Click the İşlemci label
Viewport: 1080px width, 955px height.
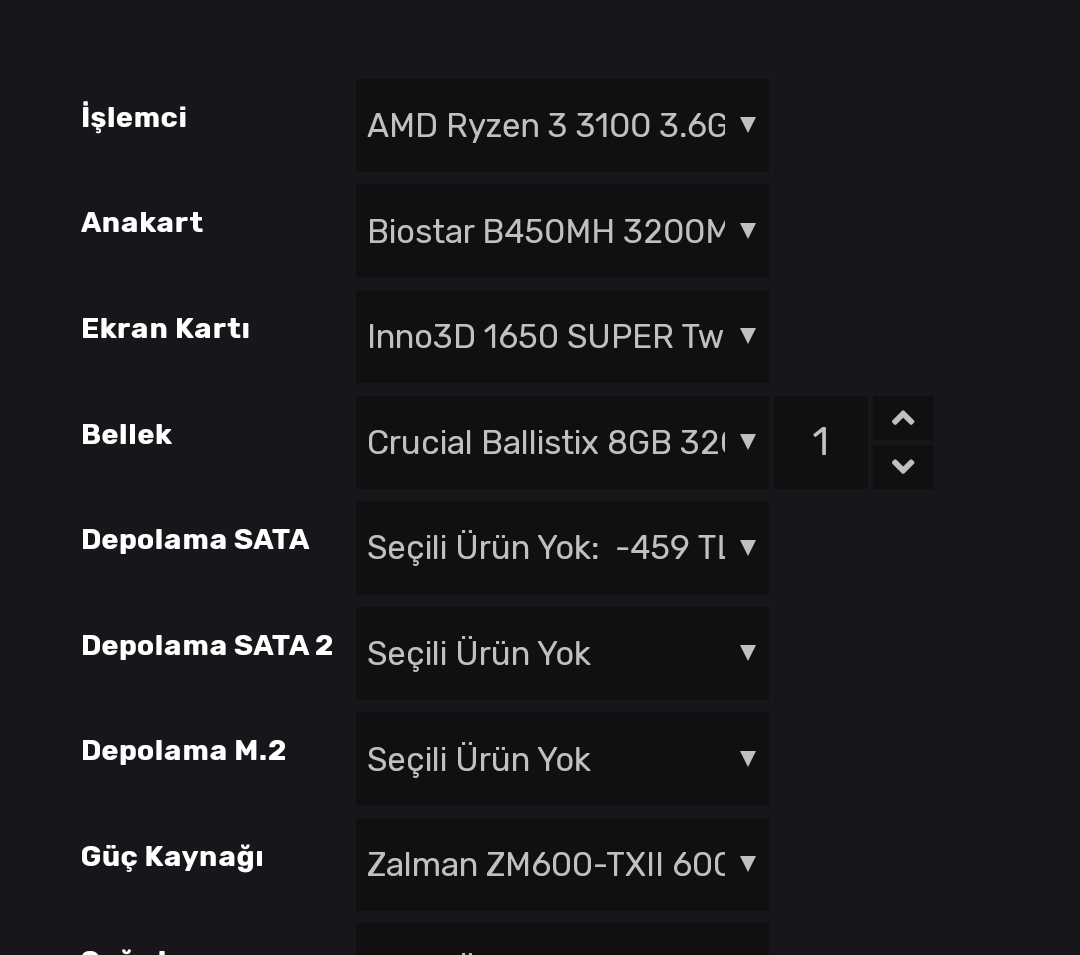point(134,118)
